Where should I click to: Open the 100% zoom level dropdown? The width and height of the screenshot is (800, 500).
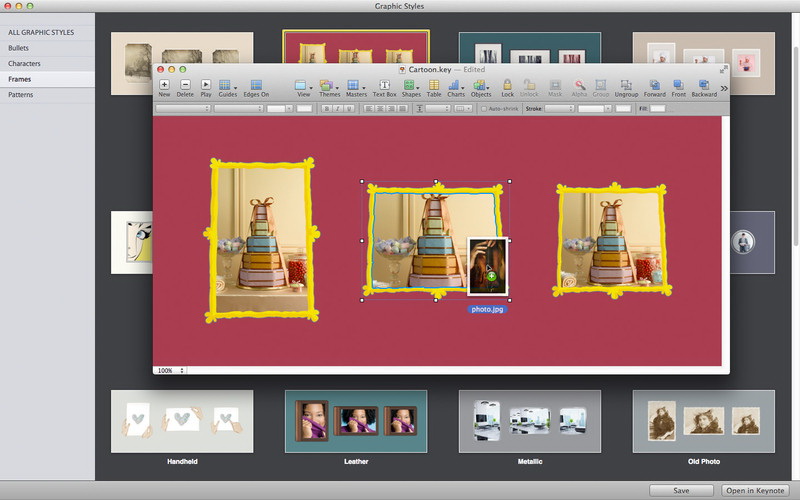click(x=169, y=370)
